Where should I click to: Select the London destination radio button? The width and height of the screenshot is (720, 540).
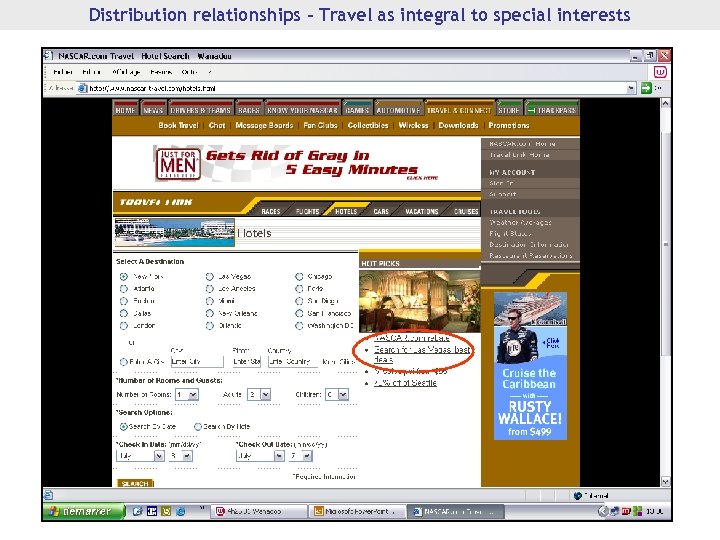tap(124, 326)
